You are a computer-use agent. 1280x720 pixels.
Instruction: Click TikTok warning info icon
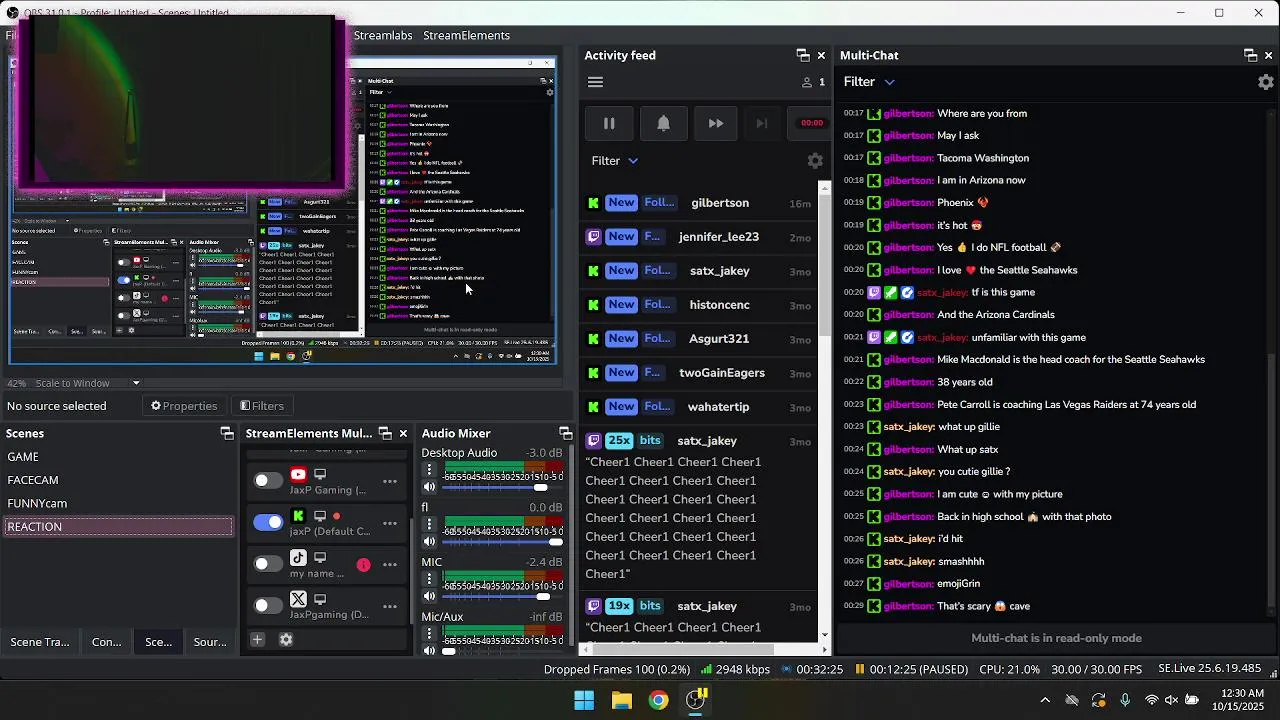[363, 565]
